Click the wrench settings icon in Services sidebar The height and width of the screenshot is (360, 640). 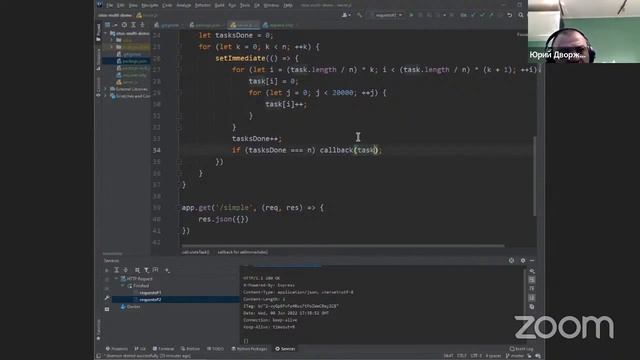point(107,298)
